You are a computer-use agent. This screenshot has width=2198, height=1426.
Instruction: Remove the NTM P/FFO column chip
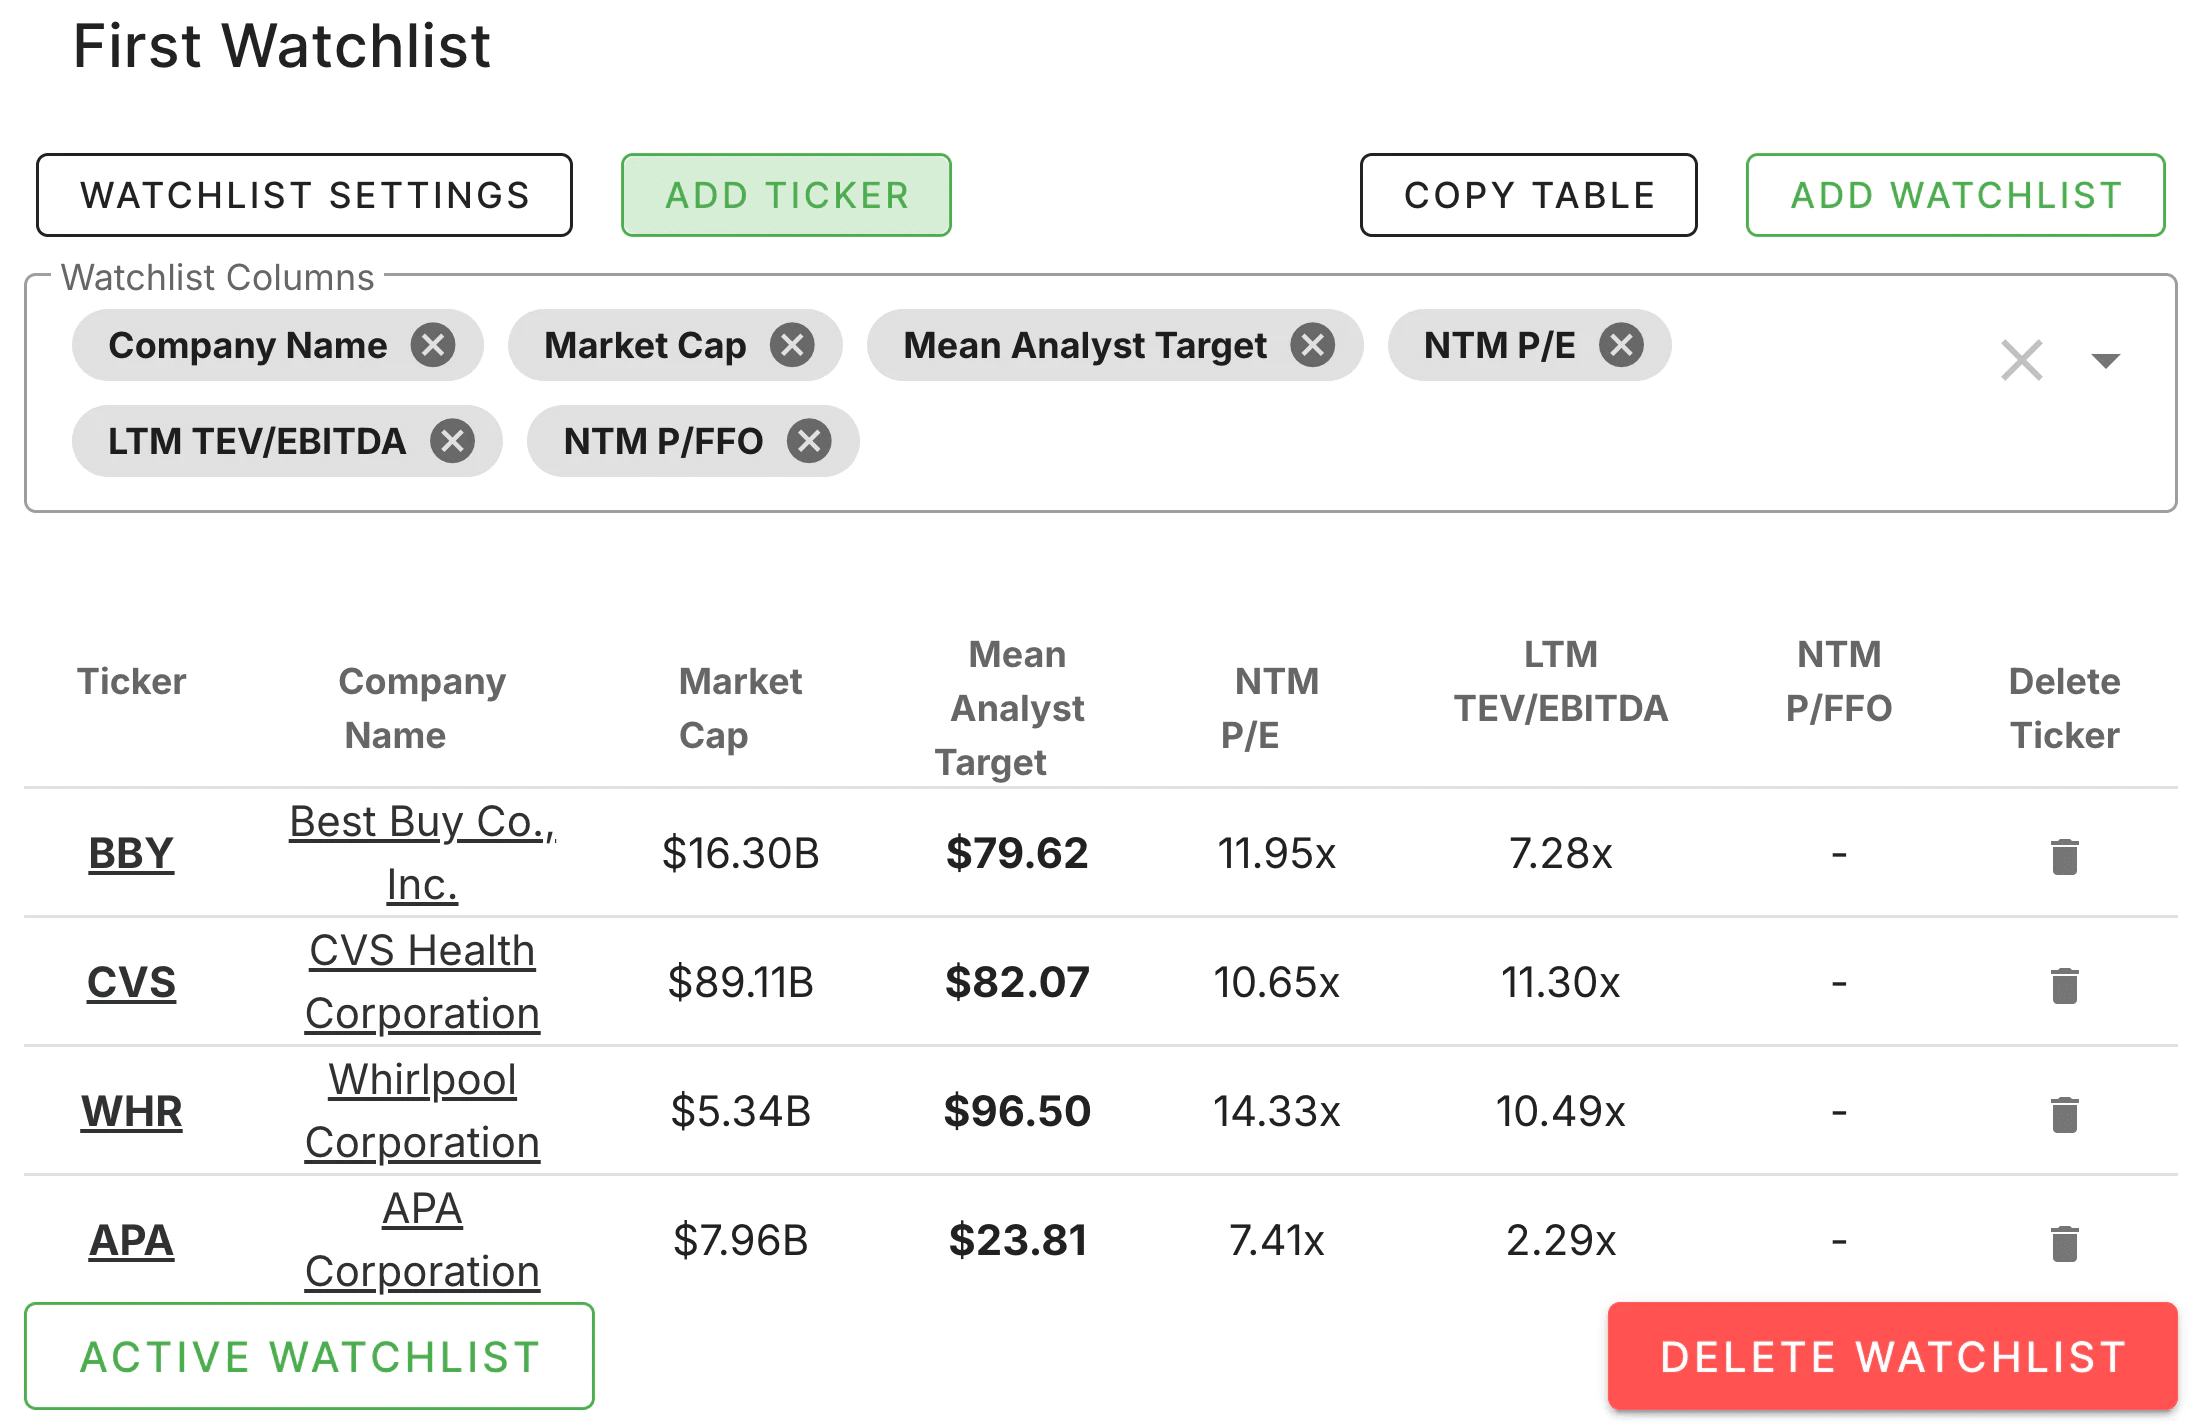pos(809,441)
